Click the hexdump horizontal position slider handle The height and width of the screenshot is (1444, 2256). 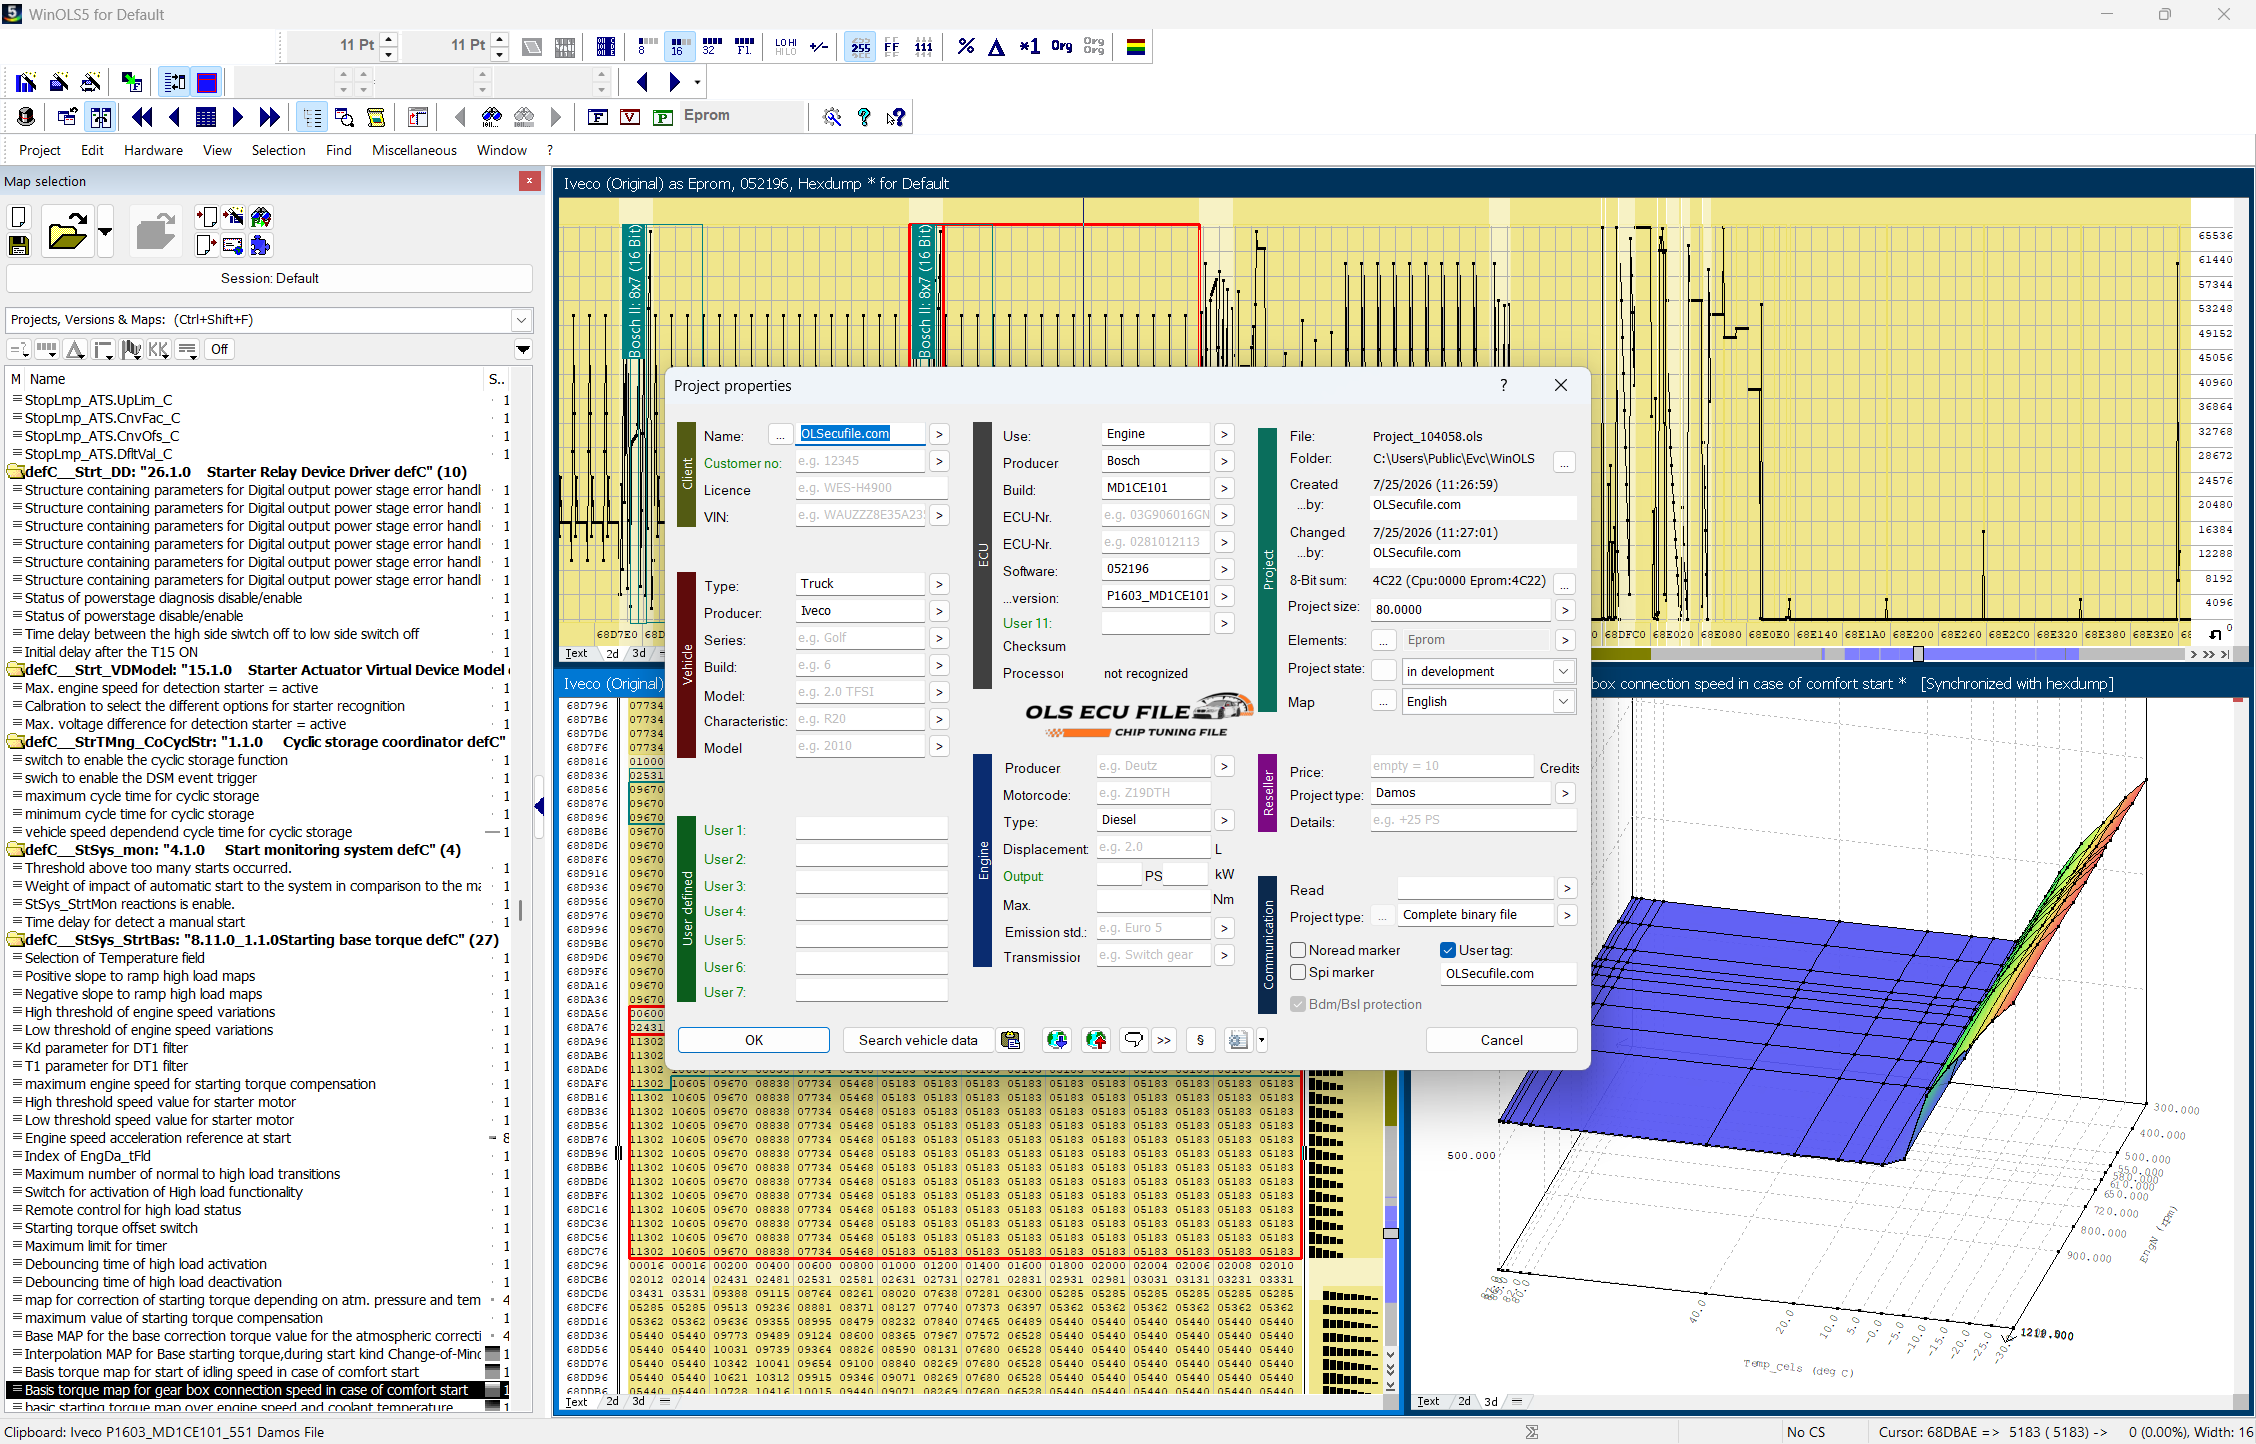pos(1918,654)
